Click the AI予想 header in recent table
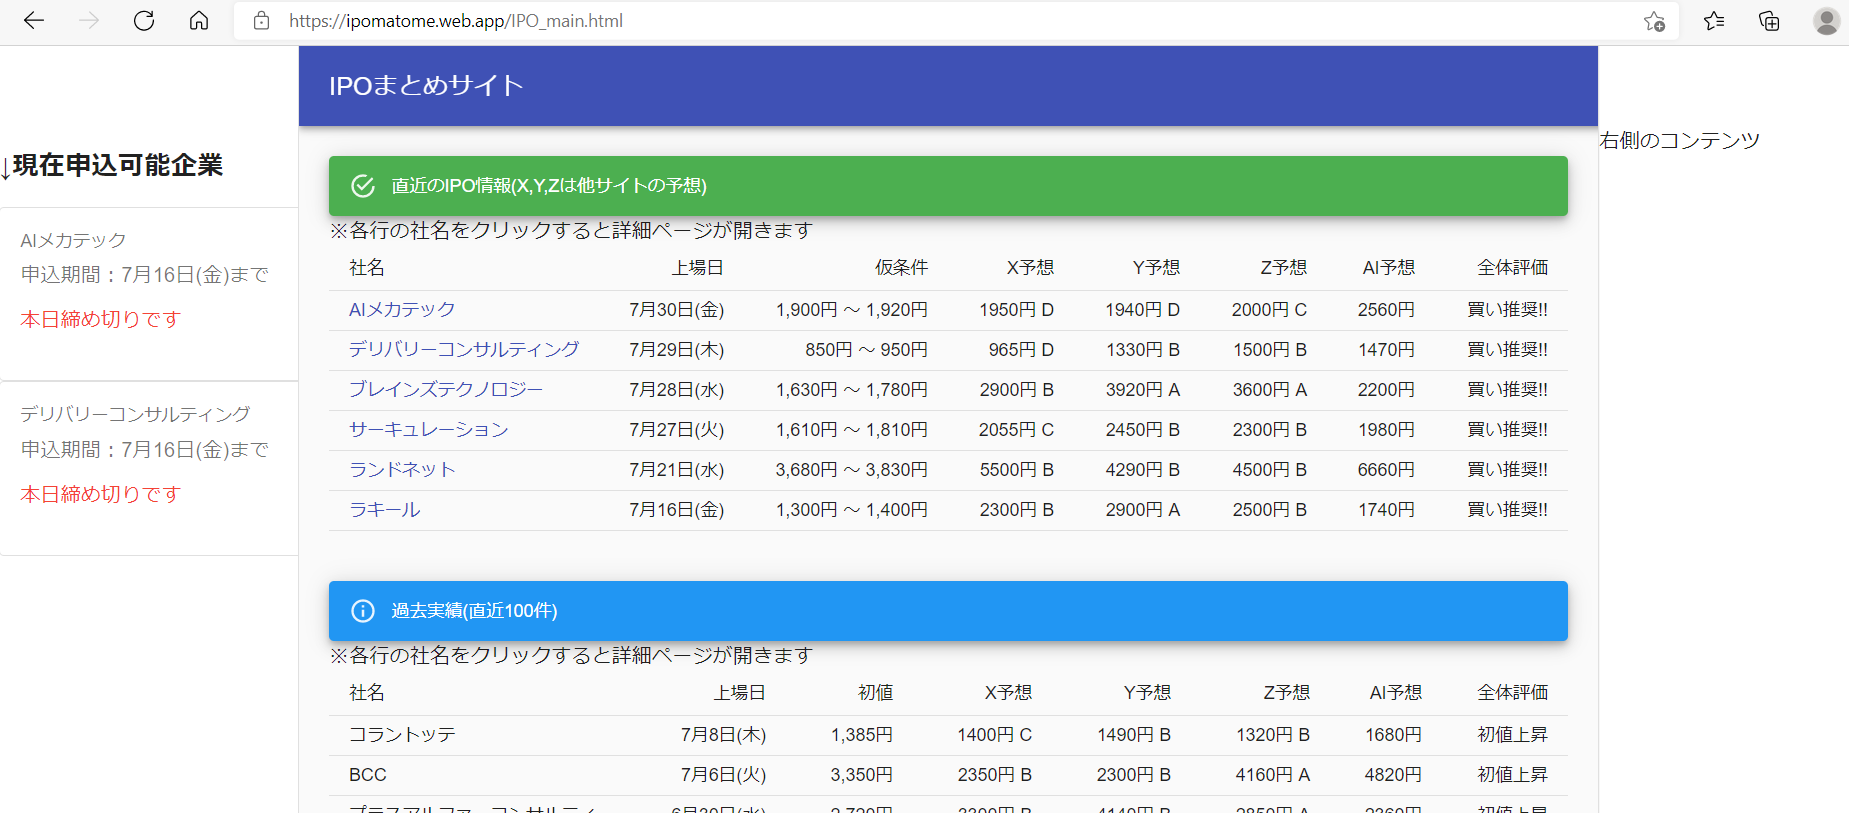The width and height of the screenshot is (1849, 813). coord(1389,268)
